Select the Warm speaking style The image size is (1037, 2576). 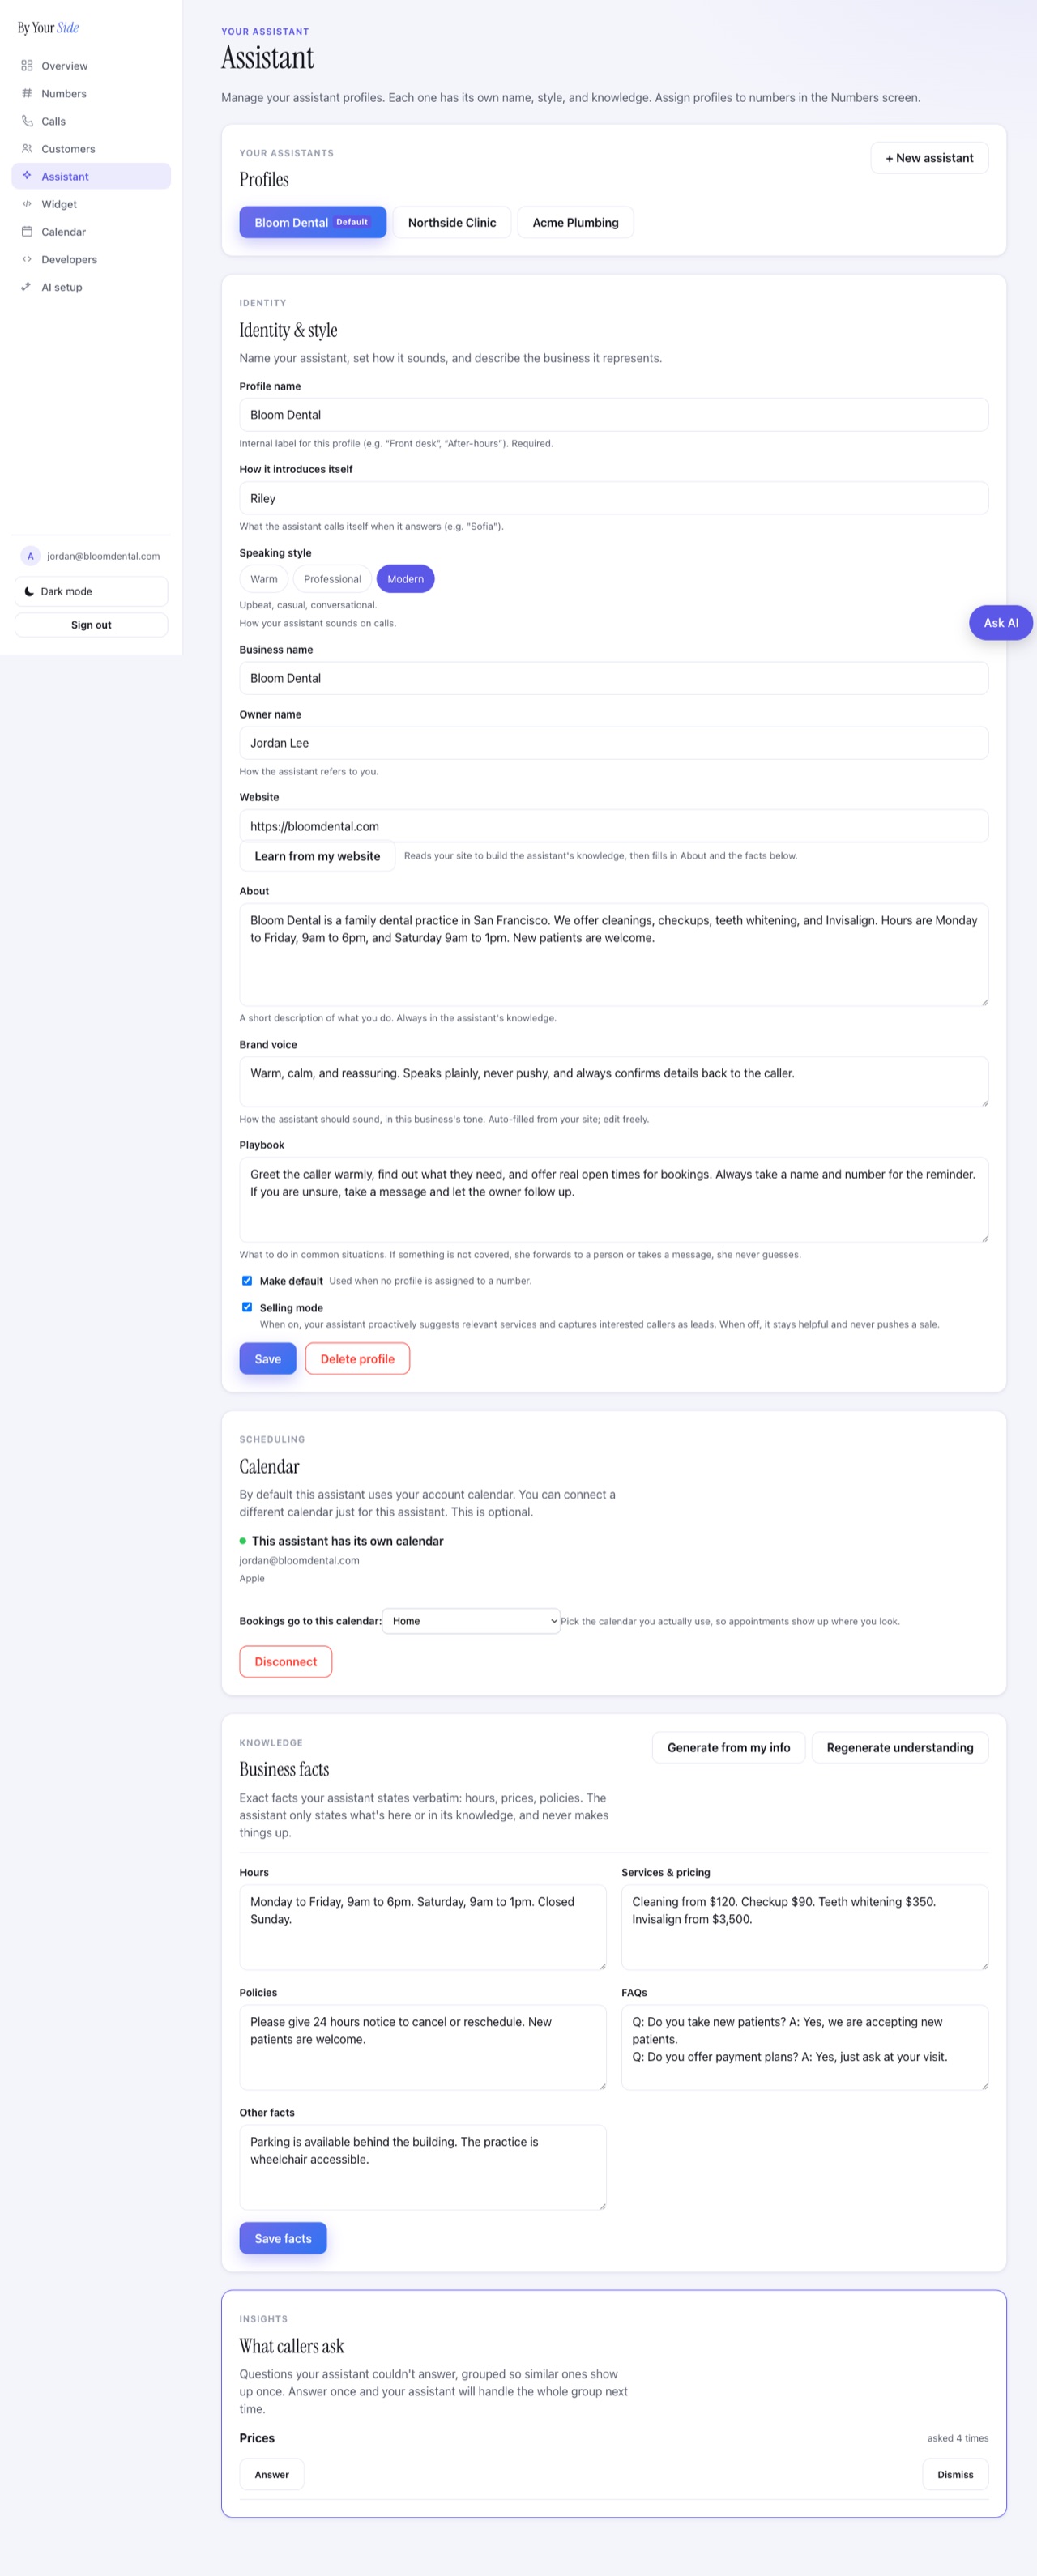[264, 579]
